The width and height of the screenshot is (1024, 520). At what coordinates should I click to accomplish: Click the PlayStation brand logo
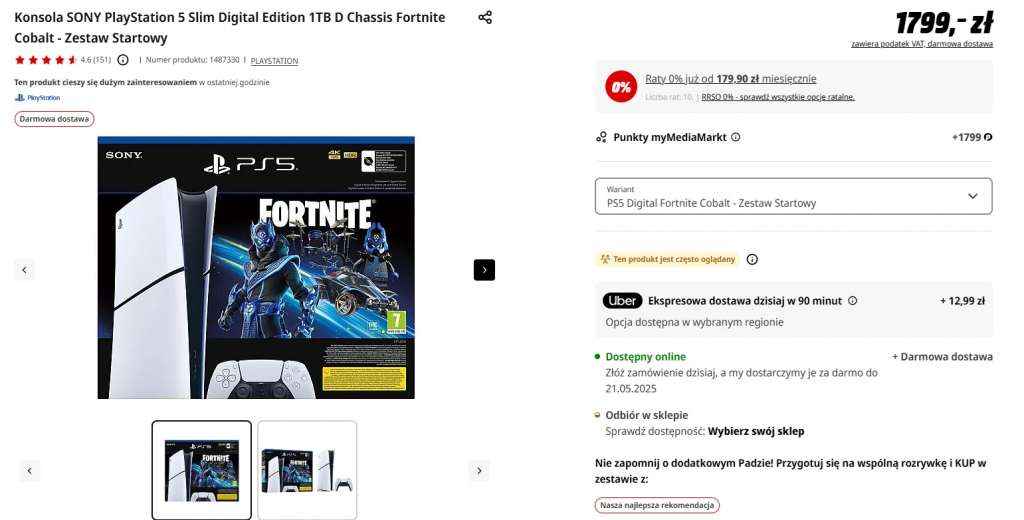click(37, 98)
